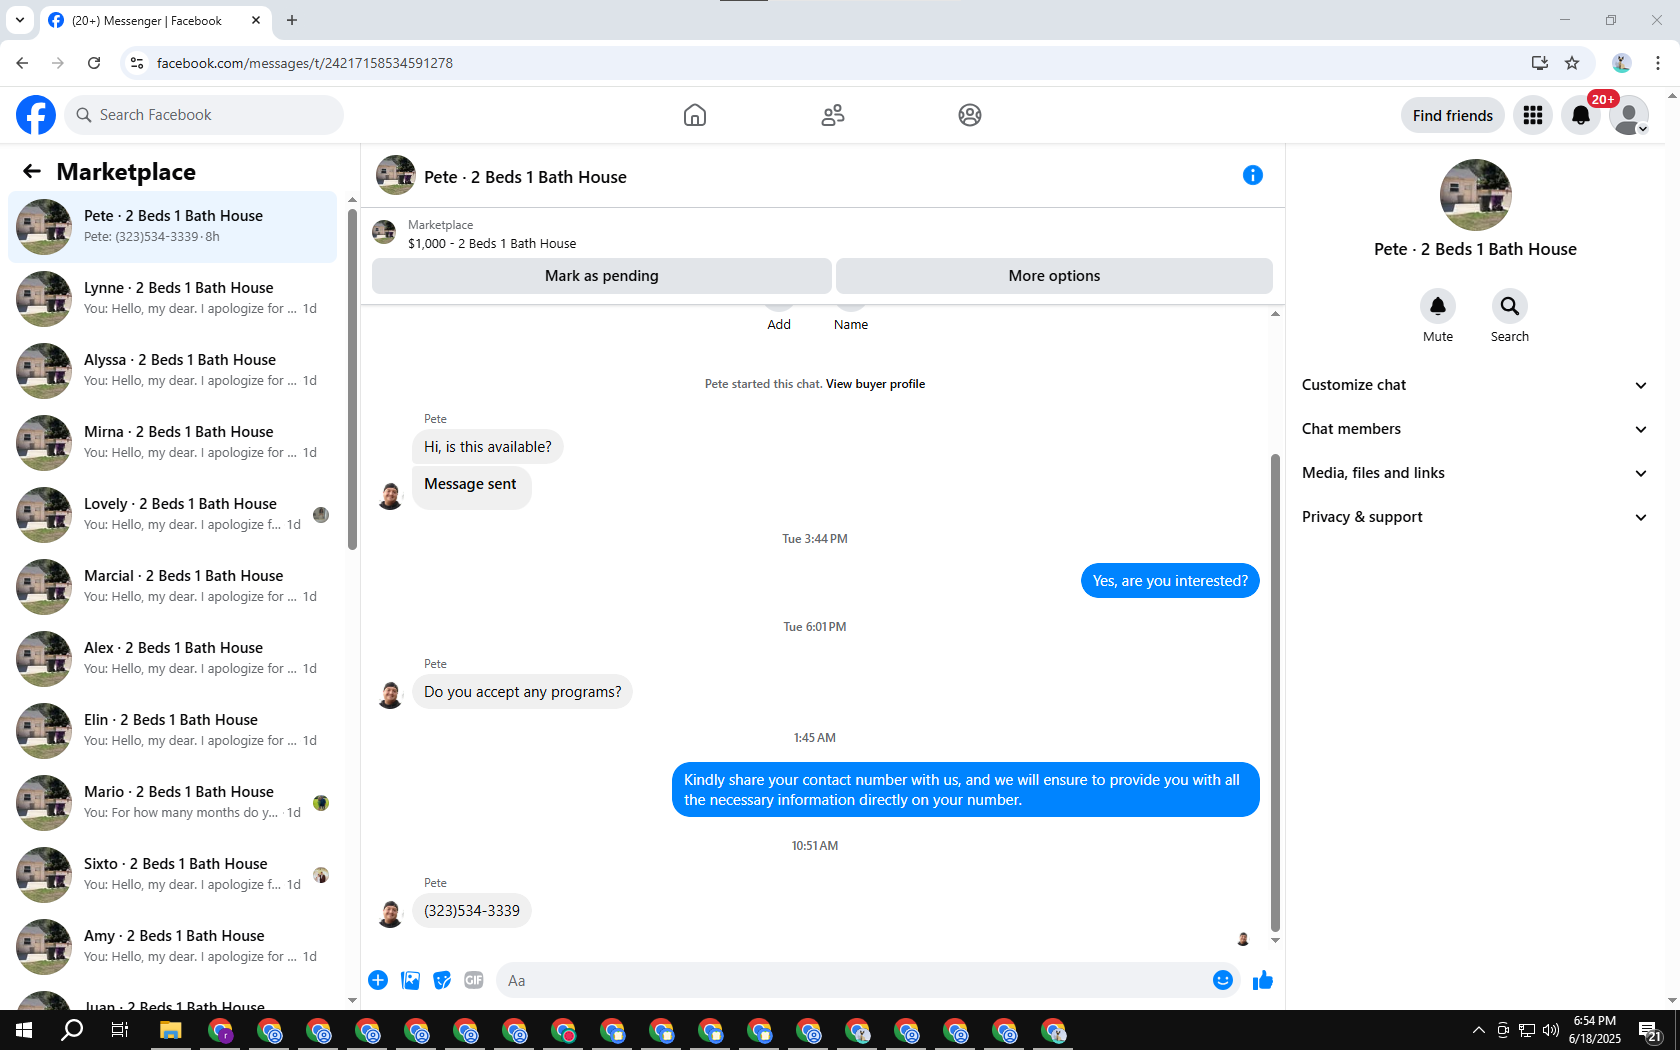Open Sixto's 2 Beds 1 Bath House chat
The height and width of the screenshot is (1050, 1680).
click(x=173, y=875)
